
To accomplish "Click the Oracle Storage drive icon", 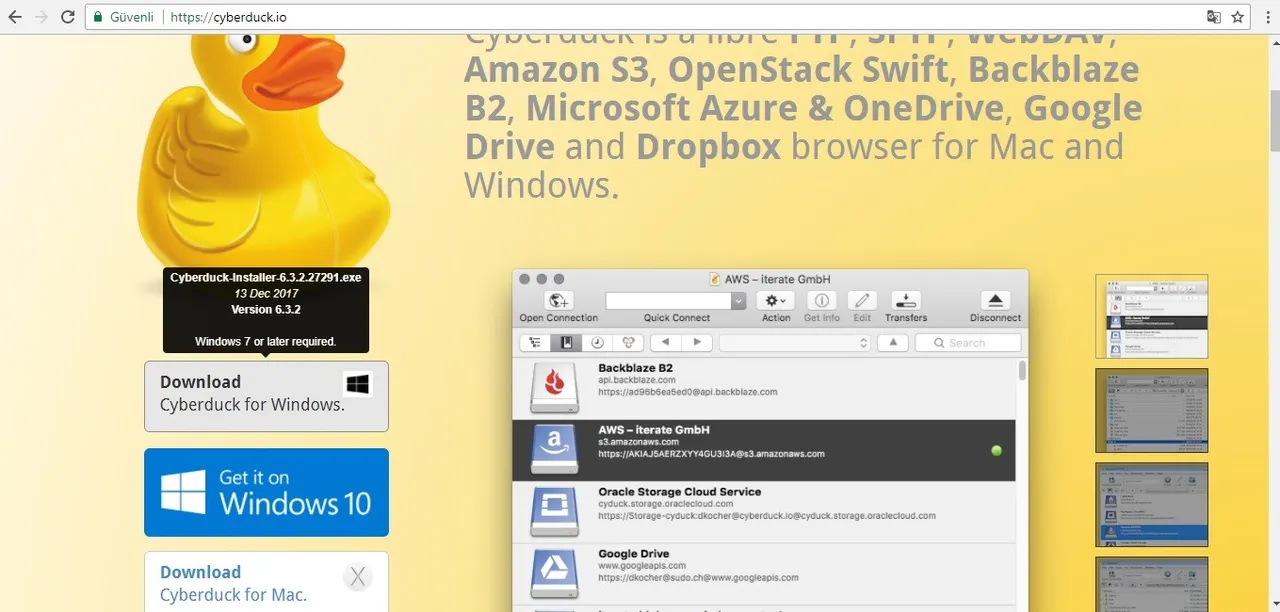I will [x=554, y=513].
